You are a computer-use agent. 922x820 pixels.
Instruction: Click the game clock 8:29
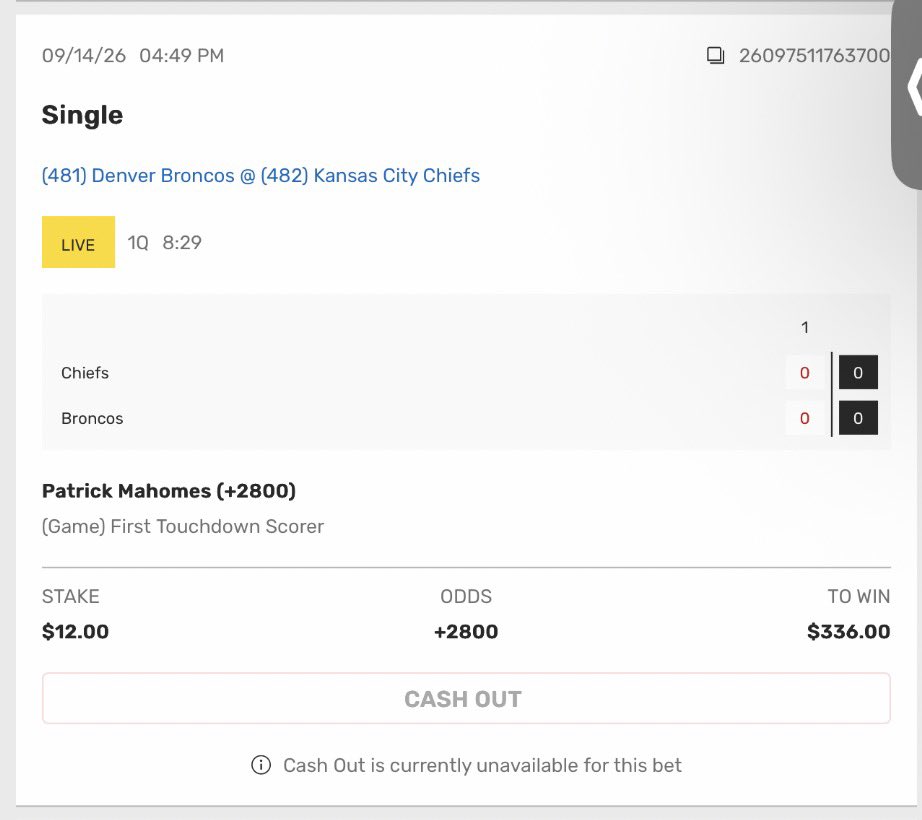(182, 242)
